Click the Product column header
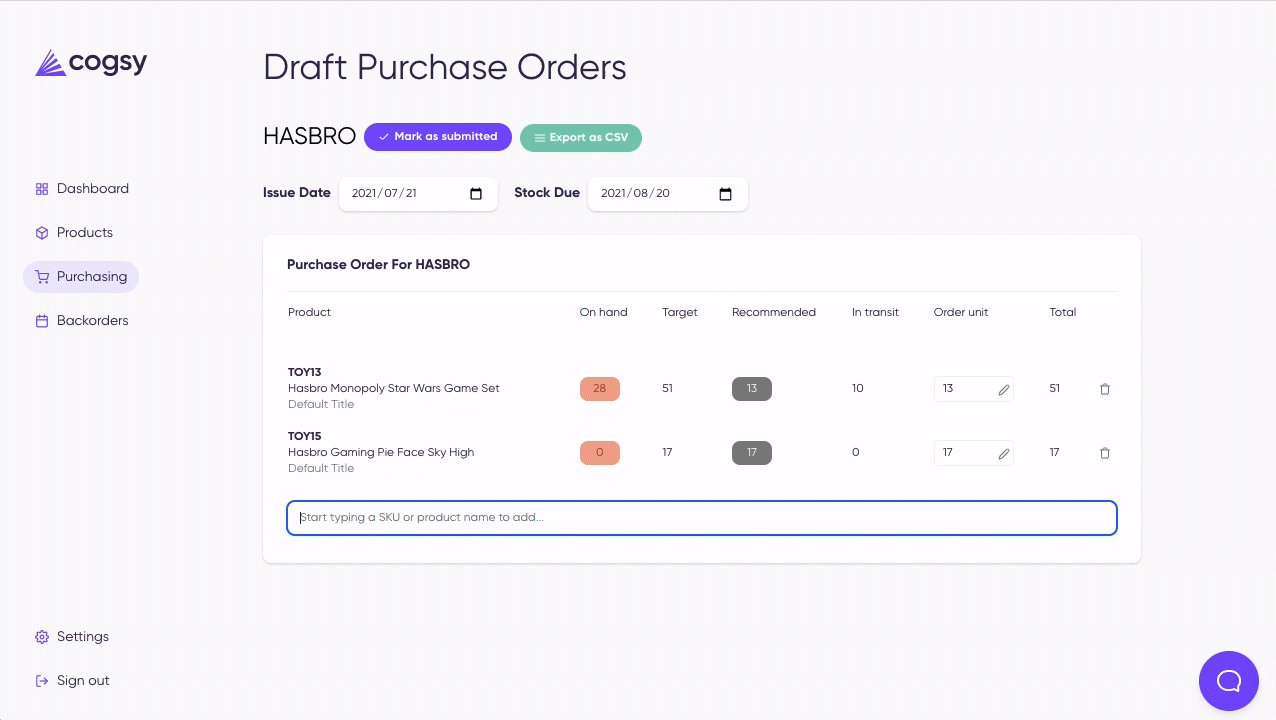1276x720 pixels. click(x=309, y=313)
